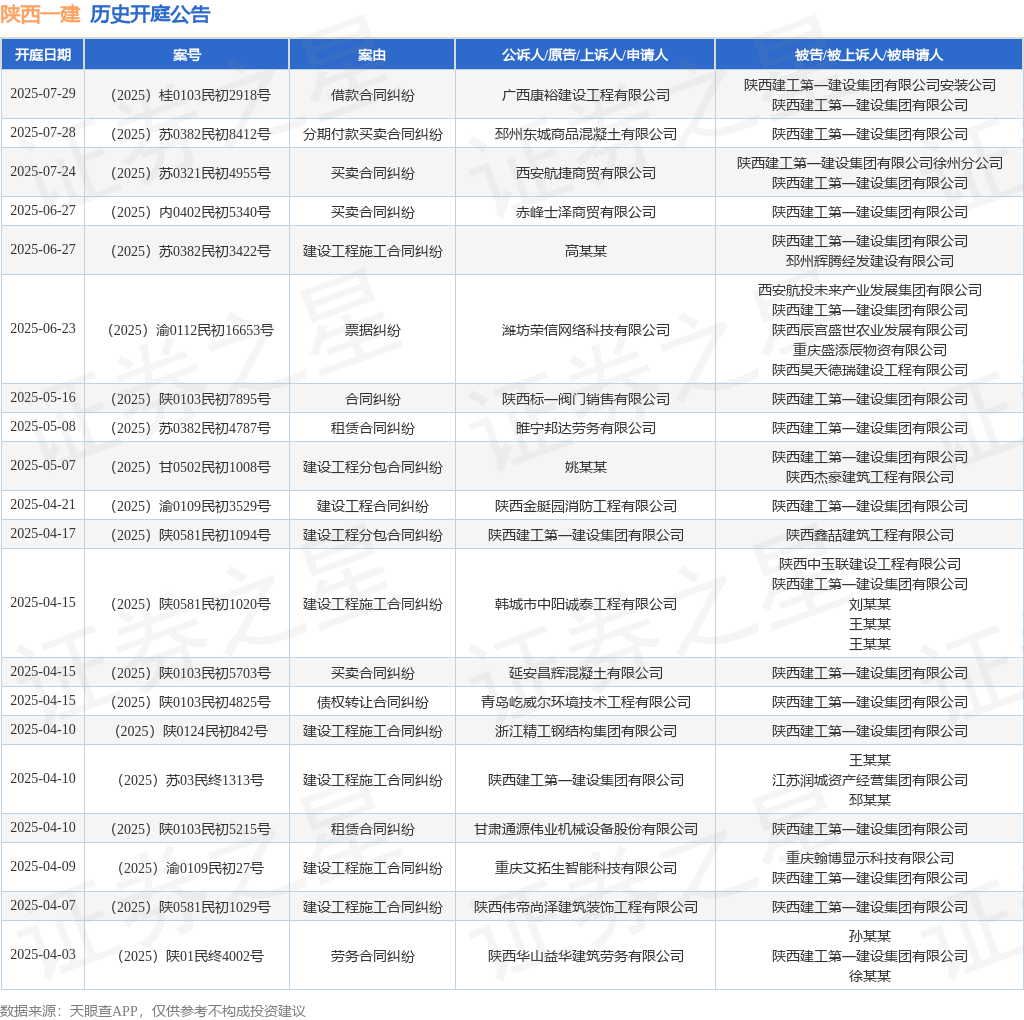
Task: Click case number (2025)桂0103民初2918号
Action: (x=187, y=95)
